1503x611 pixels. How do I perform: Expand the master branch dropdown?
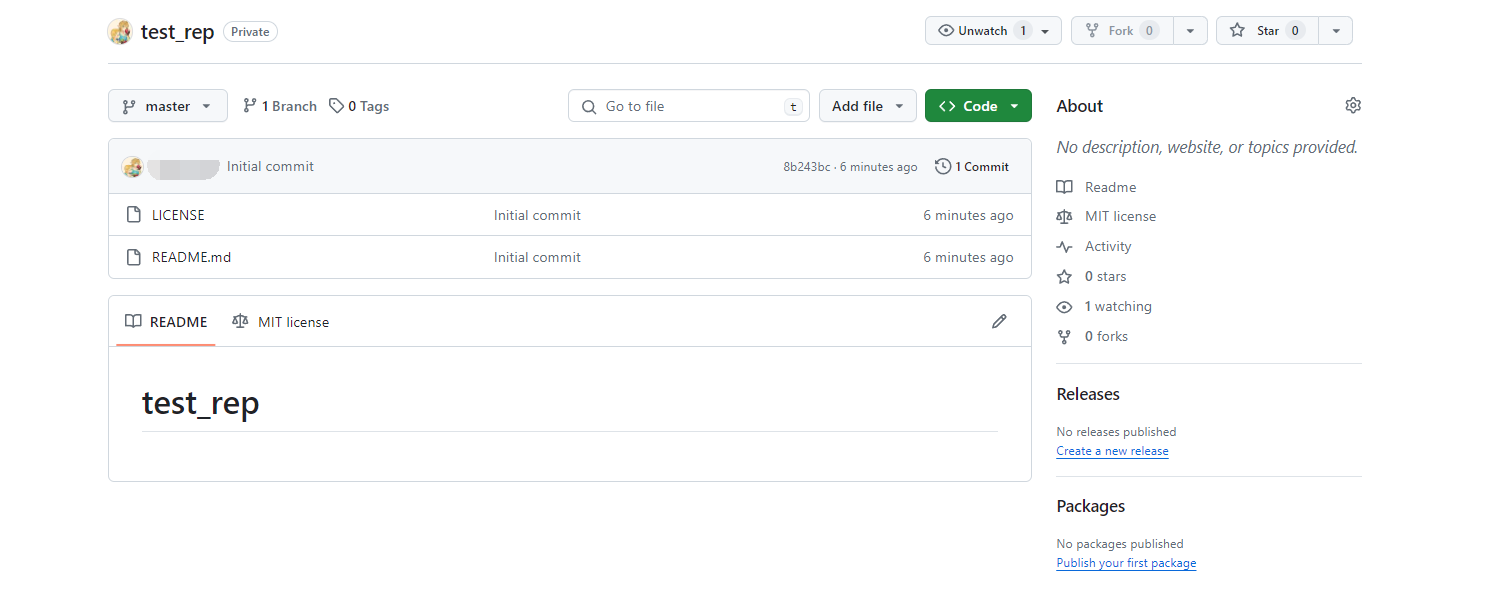point(167,106)
